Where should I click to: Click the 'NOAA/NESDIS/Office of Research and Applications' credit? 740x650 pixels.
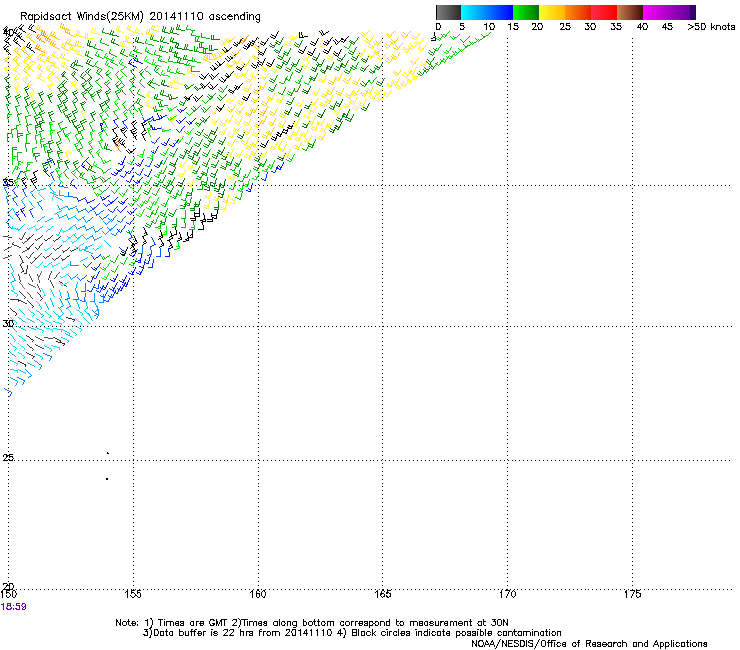[x=589, y=644]
